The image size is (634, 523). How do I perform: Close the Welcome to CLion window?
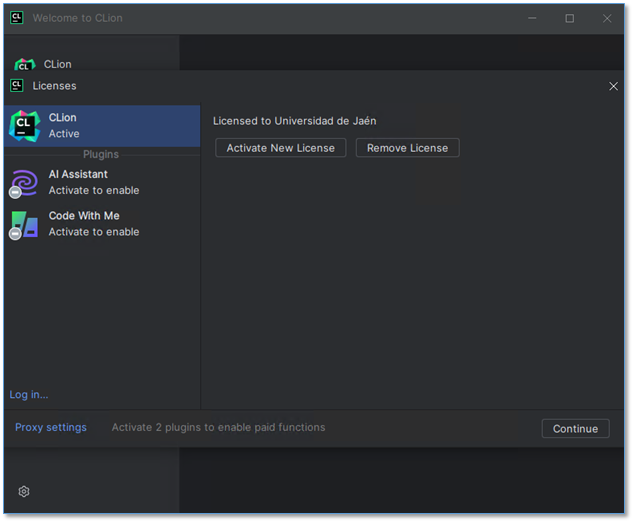point(607,18)
